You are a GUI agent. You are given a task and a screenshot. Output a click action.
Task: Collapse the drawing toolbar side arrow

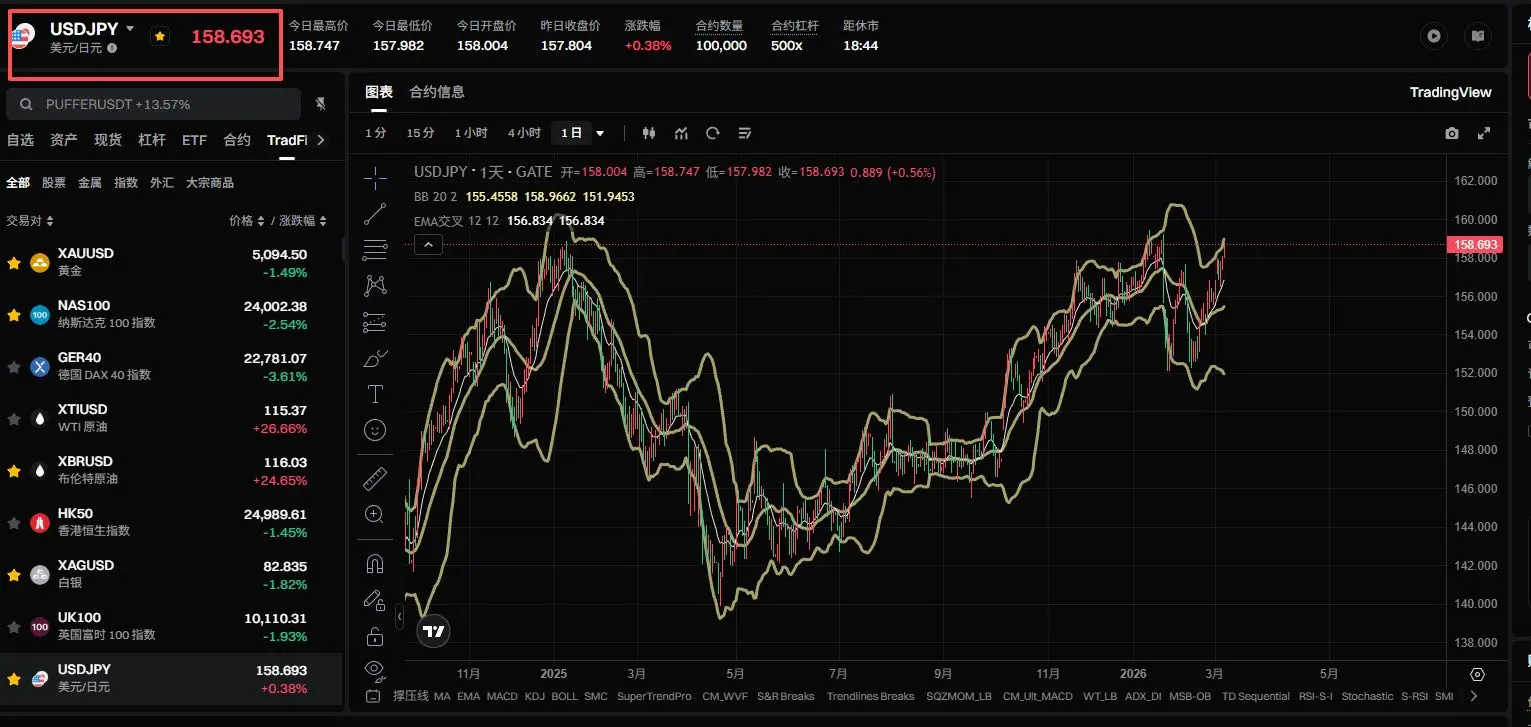399,617
